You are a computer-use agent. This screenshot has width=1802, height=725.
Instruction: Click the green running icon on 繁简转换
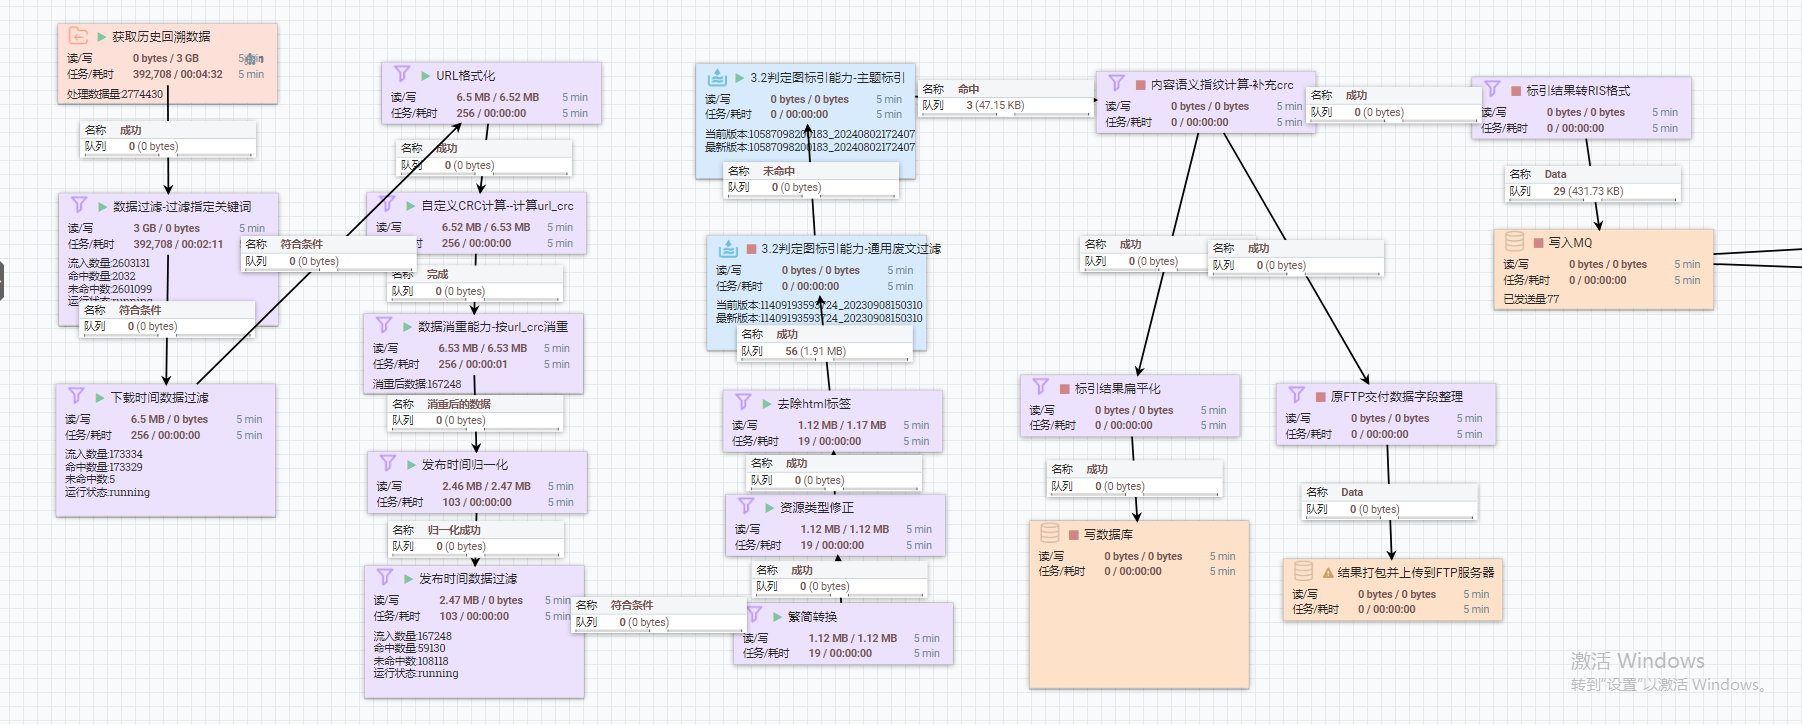click(777, 617)
